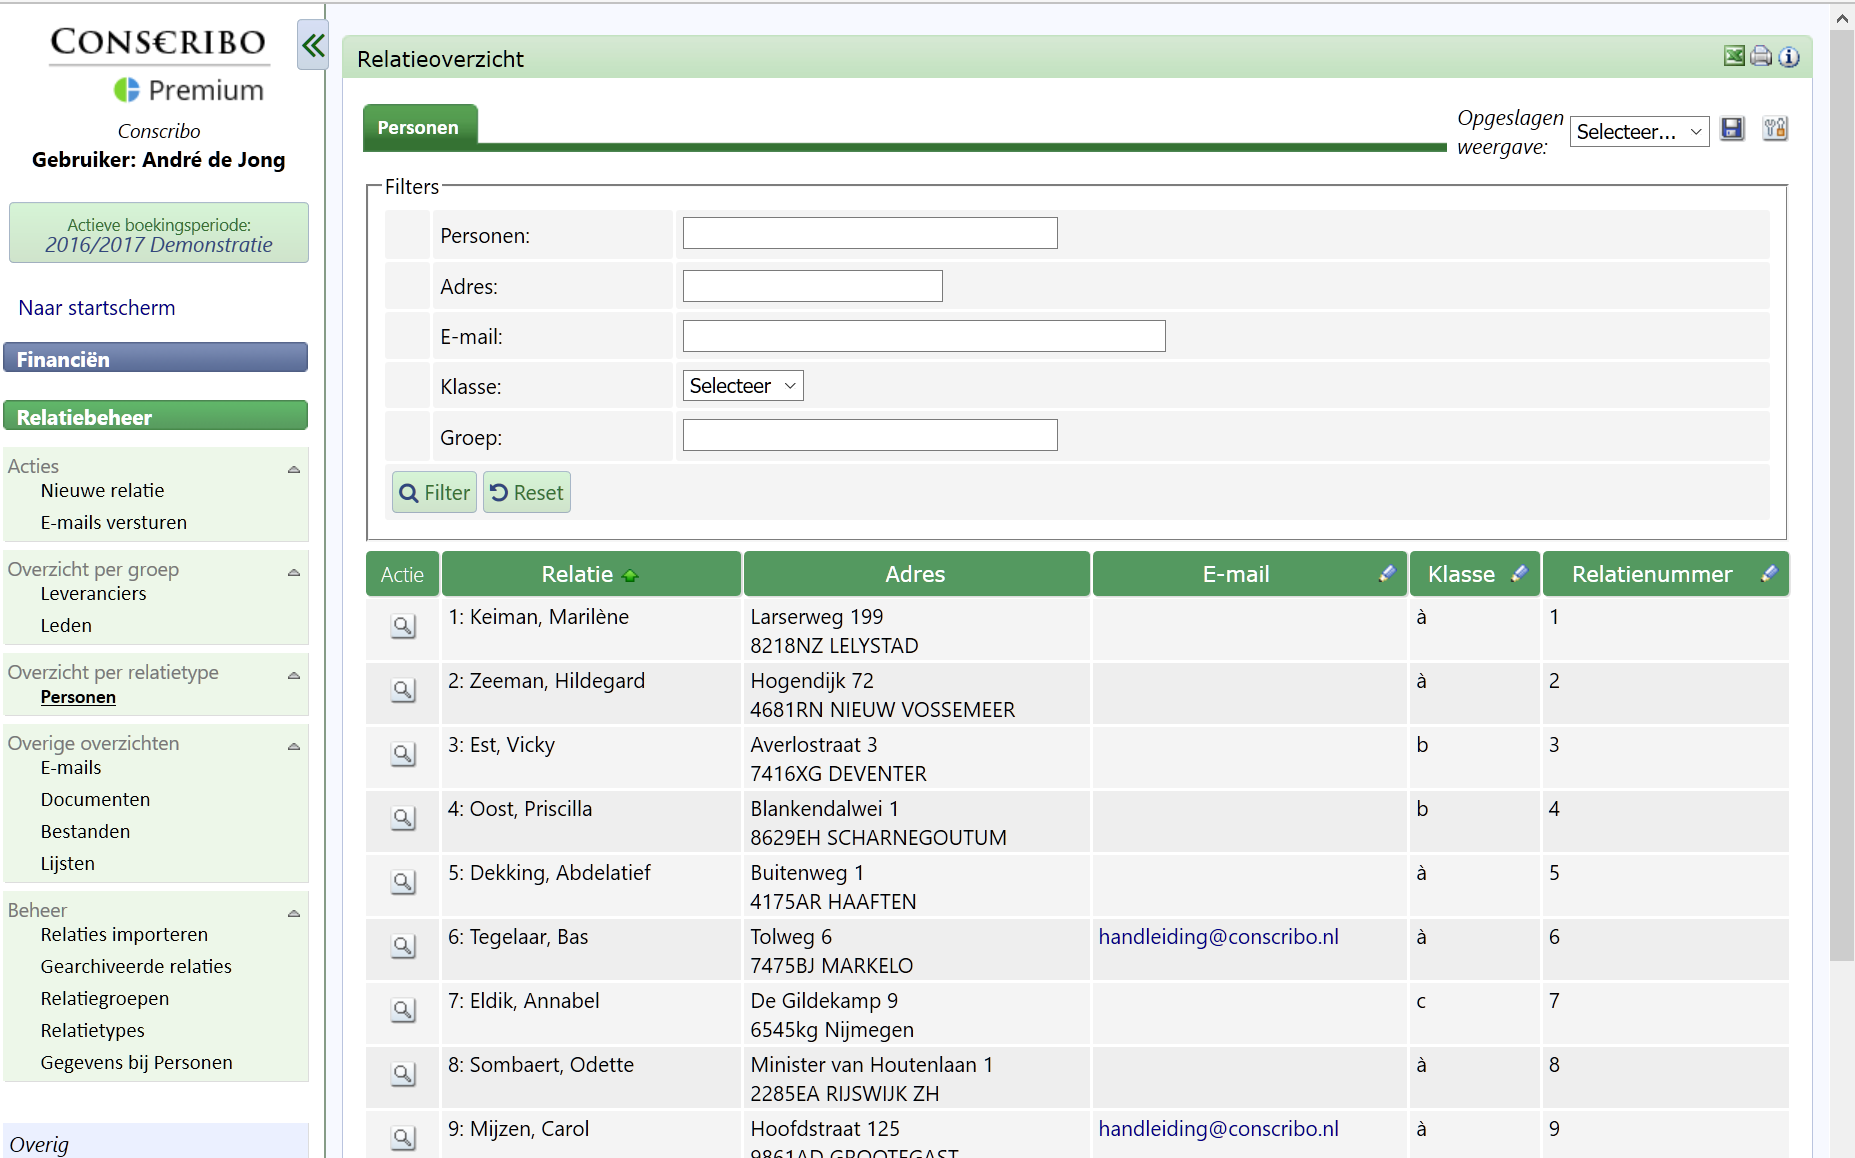Screen dimensions: 1855x1158
Task: View details of Keiman, Marilène via magnifier
Action: (x=403, y=626)
